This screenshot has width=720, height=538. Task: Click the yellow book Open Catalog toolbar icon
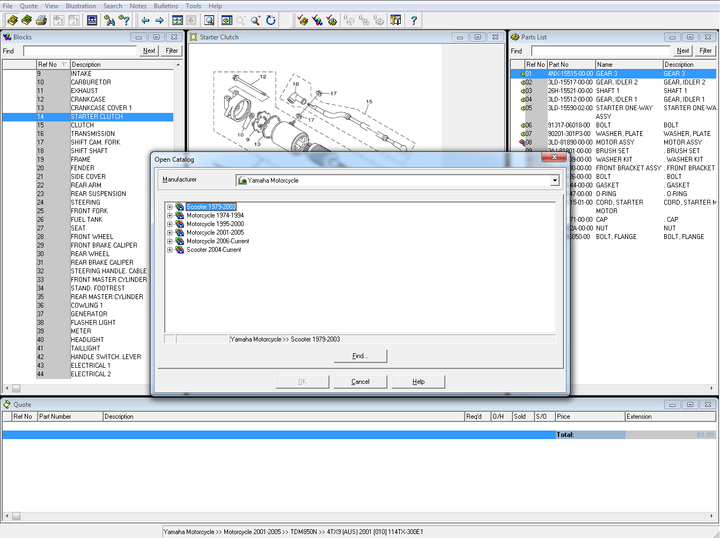(12, 20)
